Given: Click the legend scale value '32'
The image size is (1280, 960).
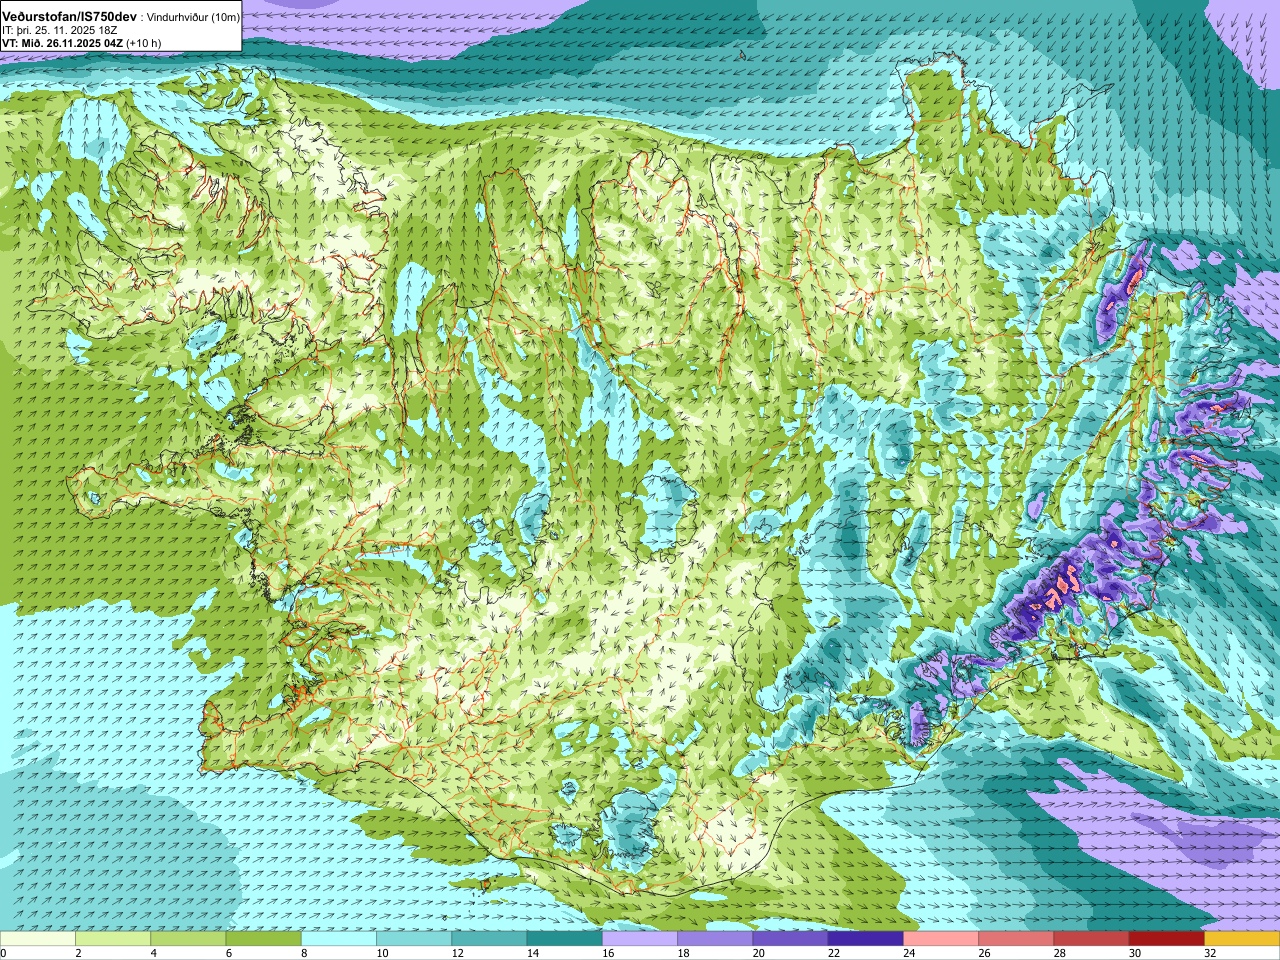Looking at the screenshot, I should tap(1210, 953).
